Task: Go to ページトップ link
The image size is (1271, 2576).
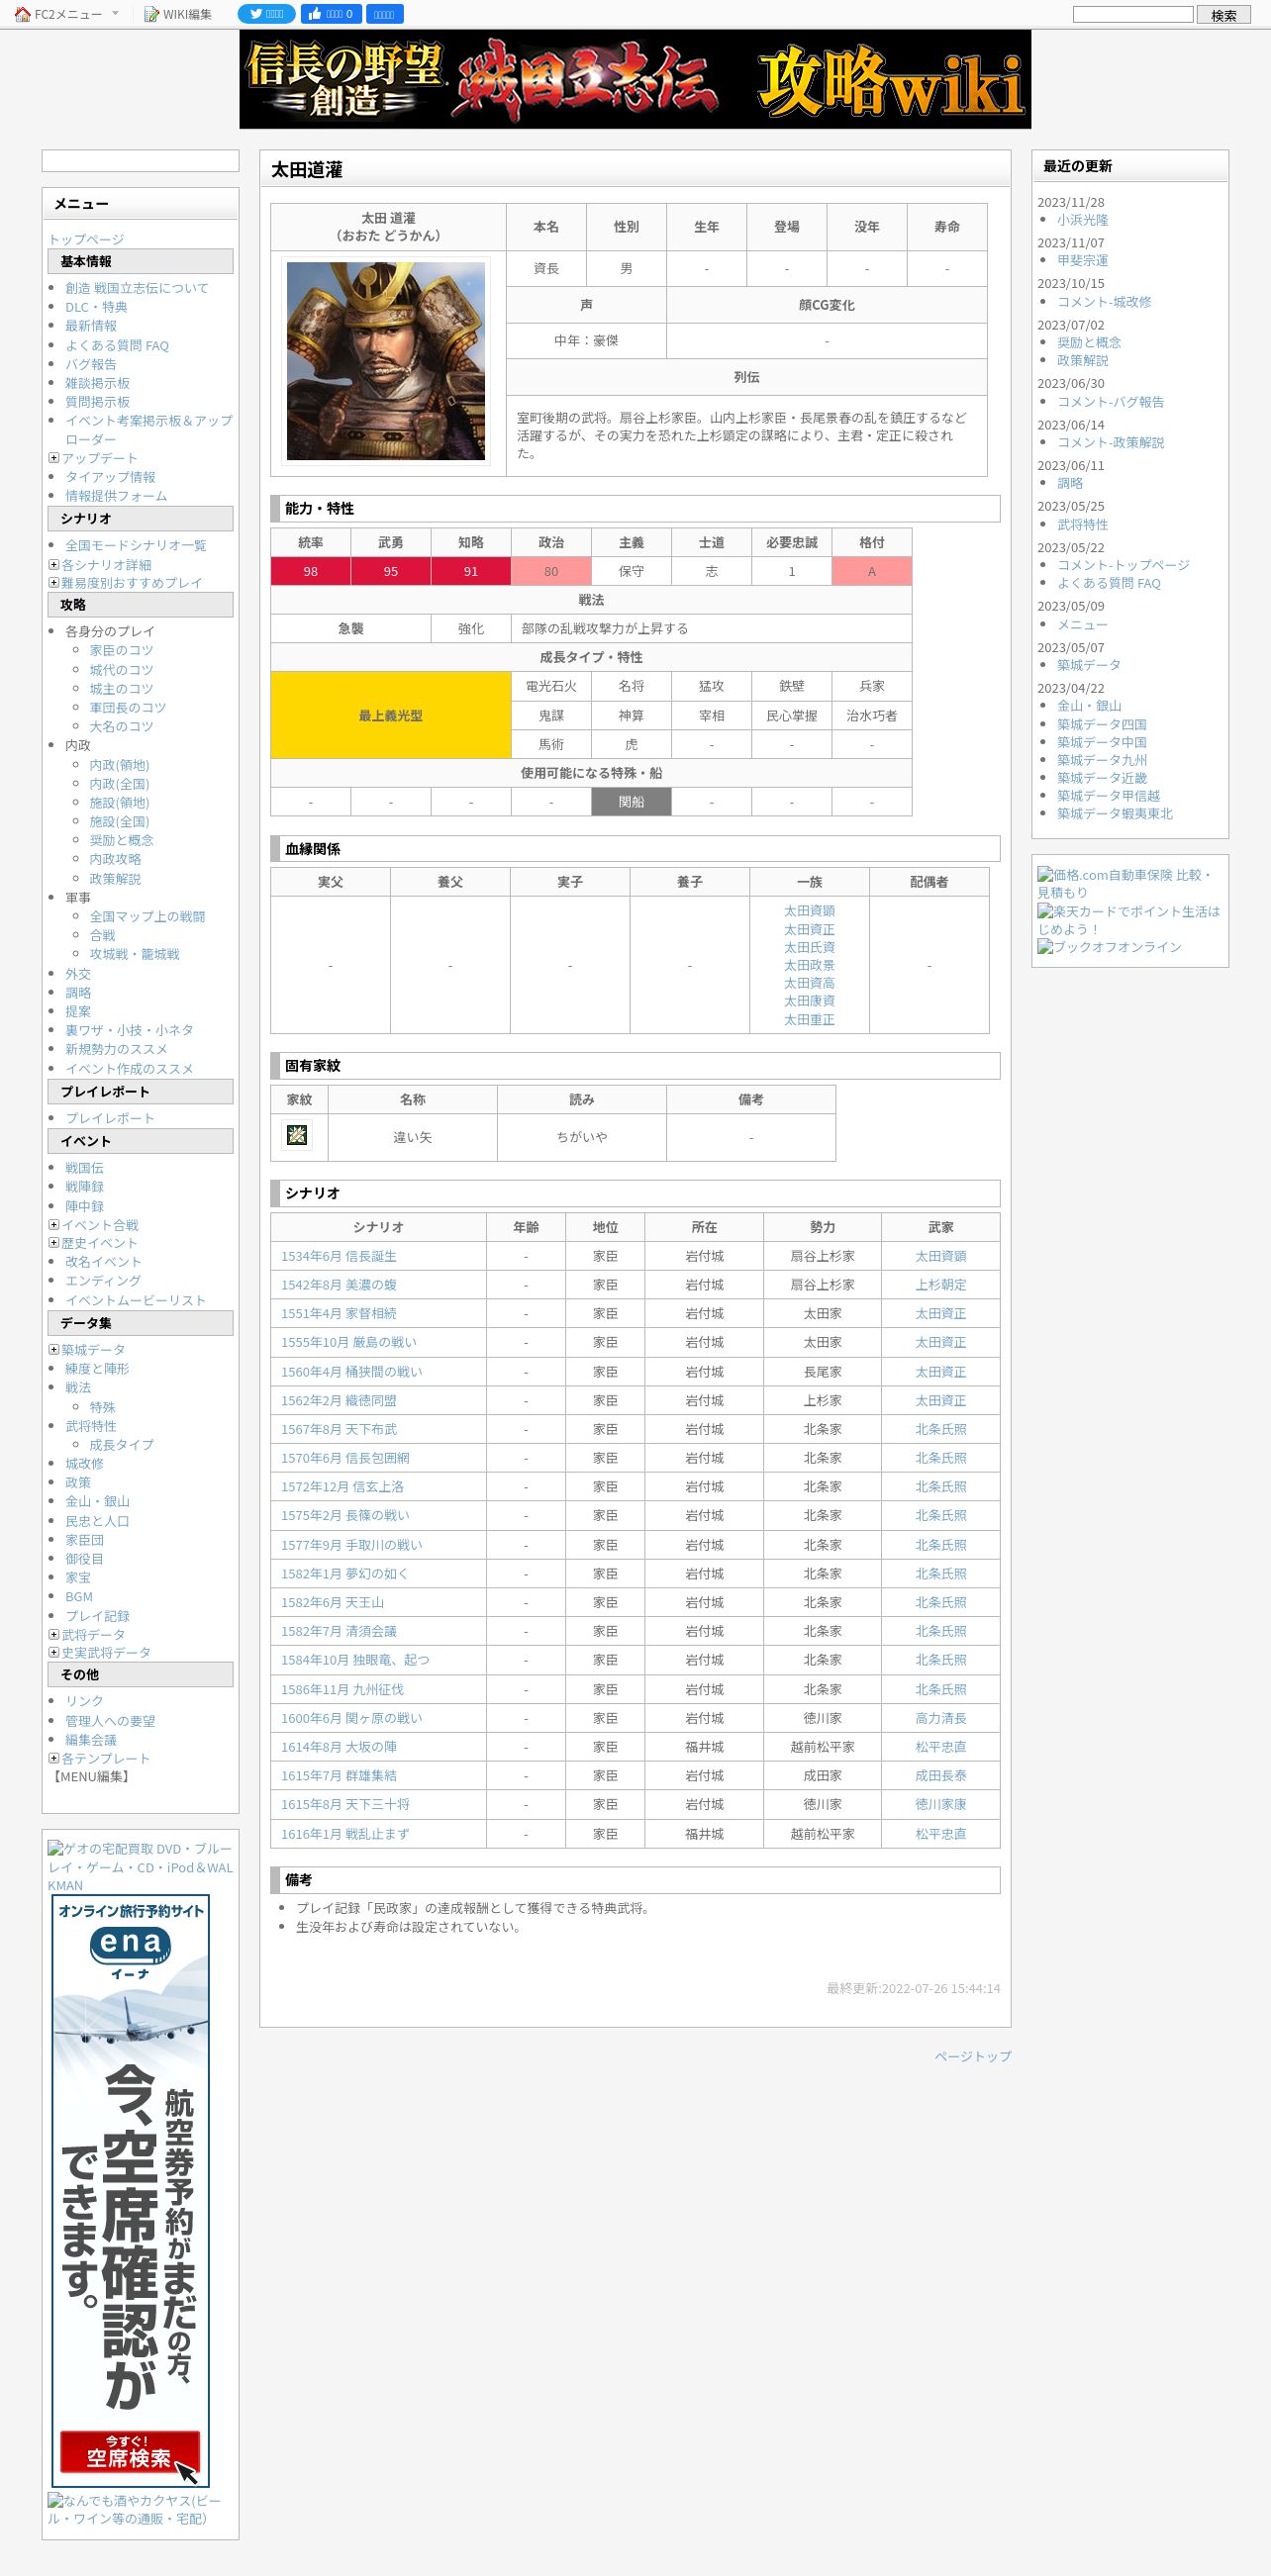Action: click(x=973, y=2056)
